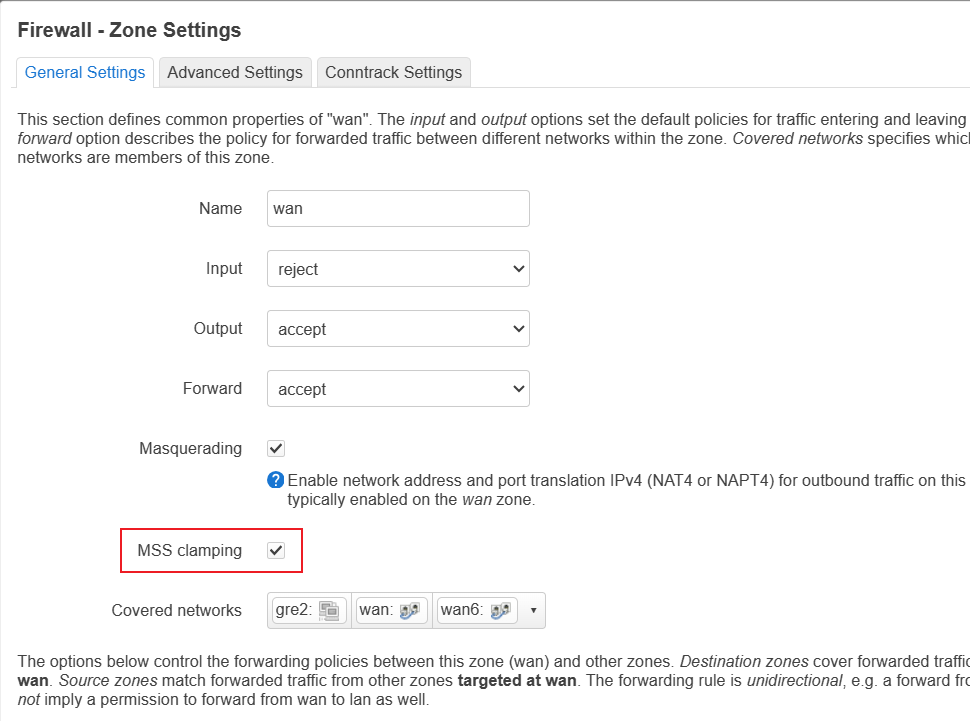Screen dimensions: 970x721
Task: Expand the Covered networks selector arrow
Action: point(533,610)
